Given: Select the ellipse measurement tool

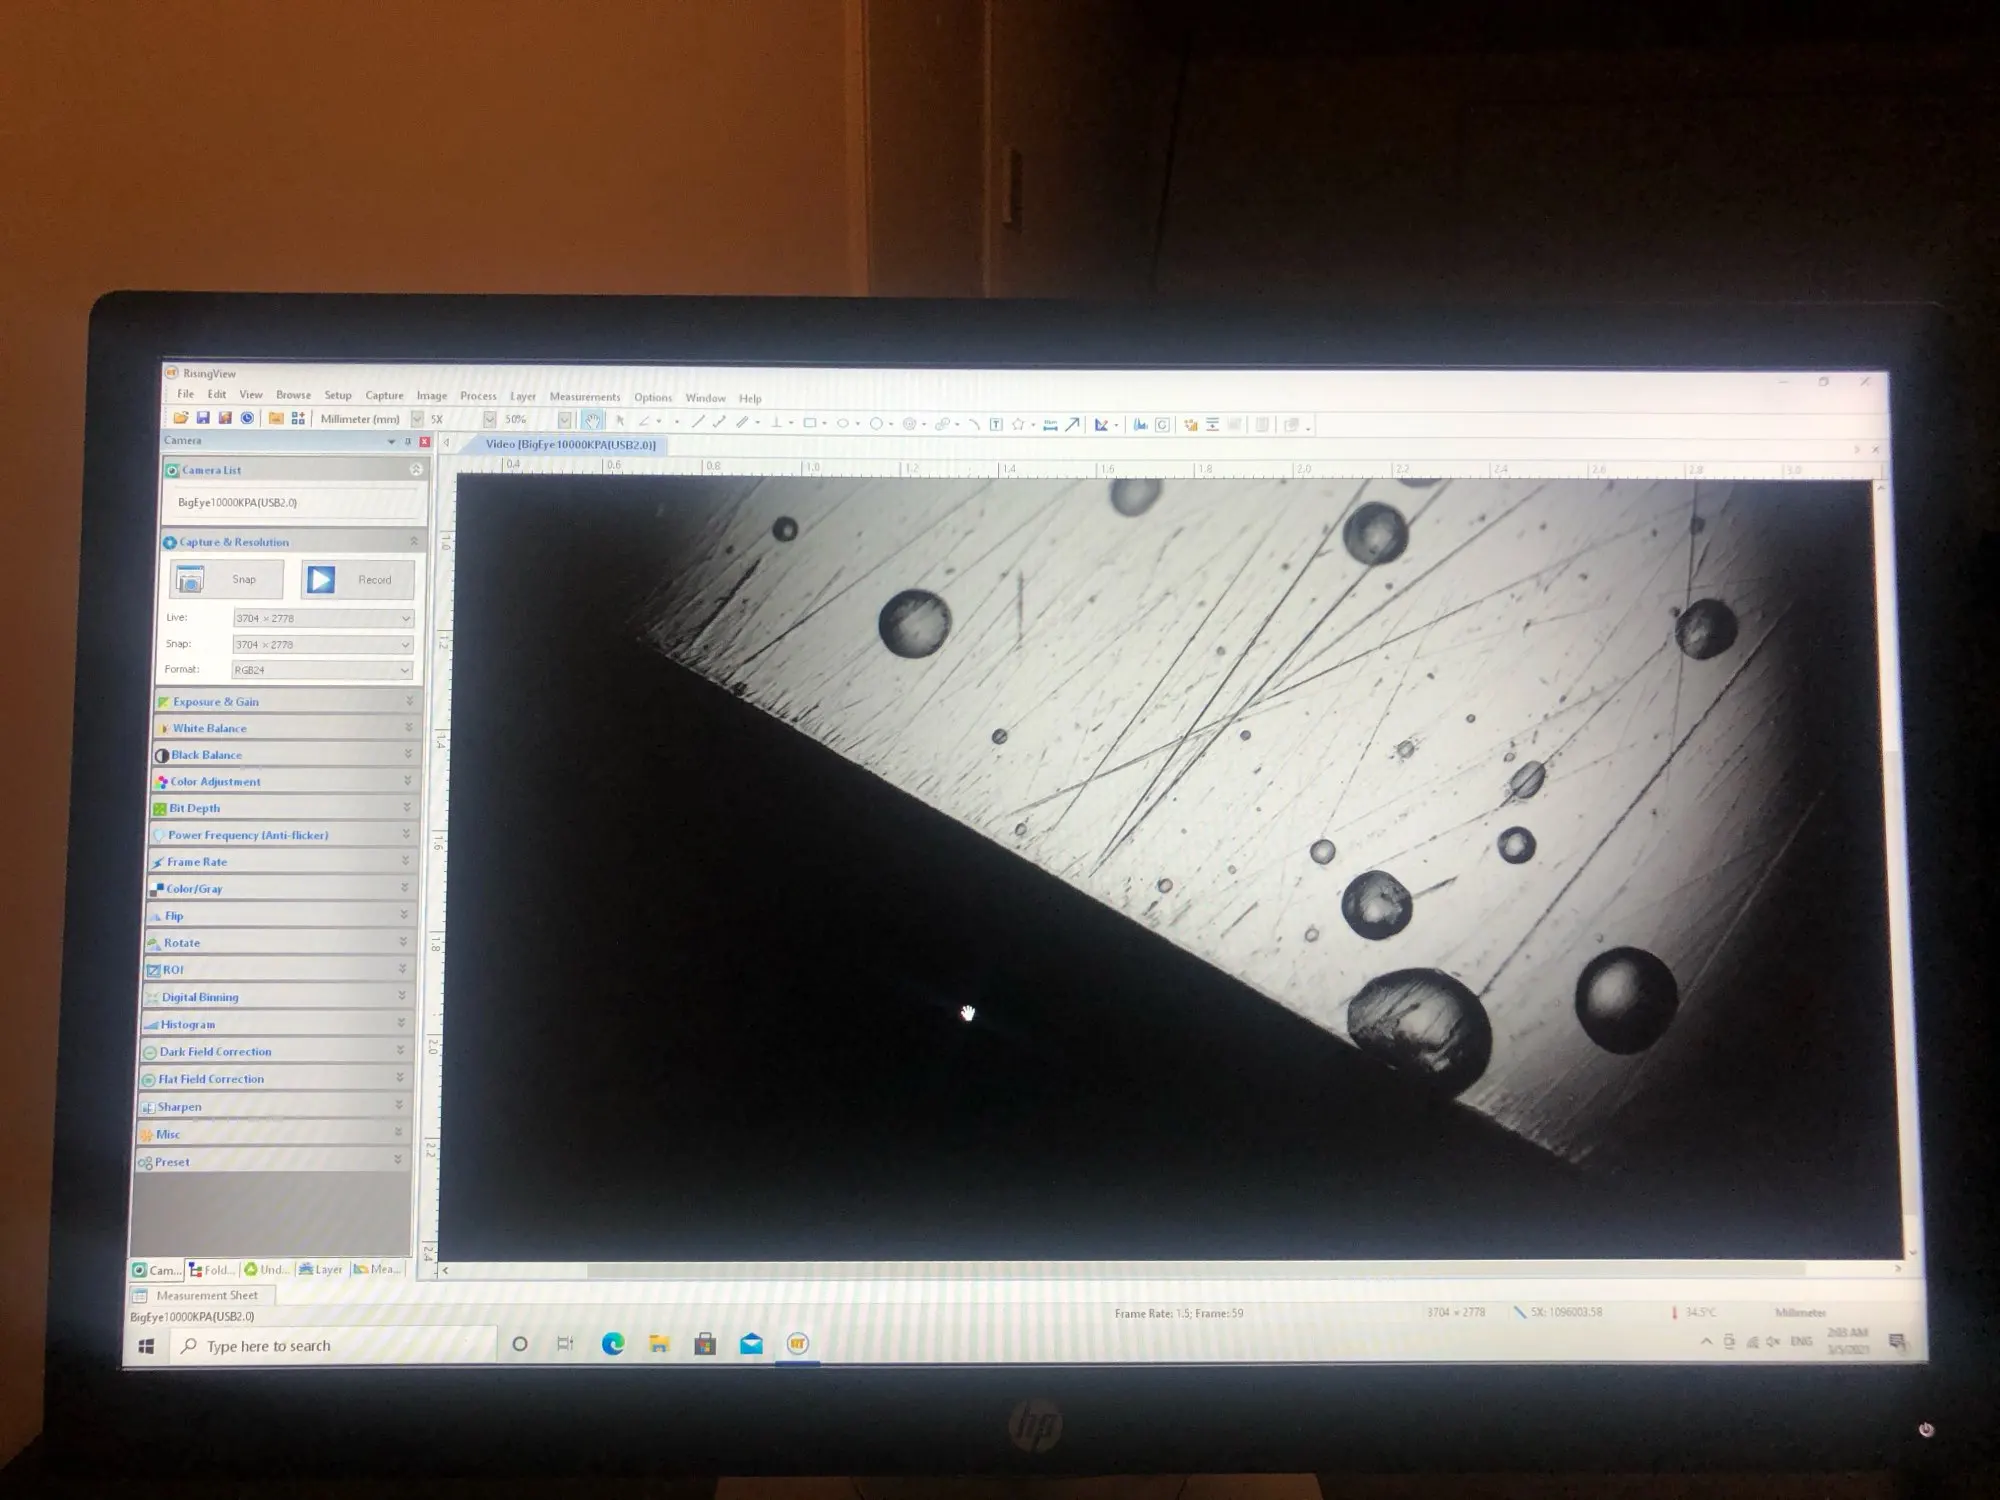Looking at the screenshot, I should pyautogui.click(x=843, y=423).
